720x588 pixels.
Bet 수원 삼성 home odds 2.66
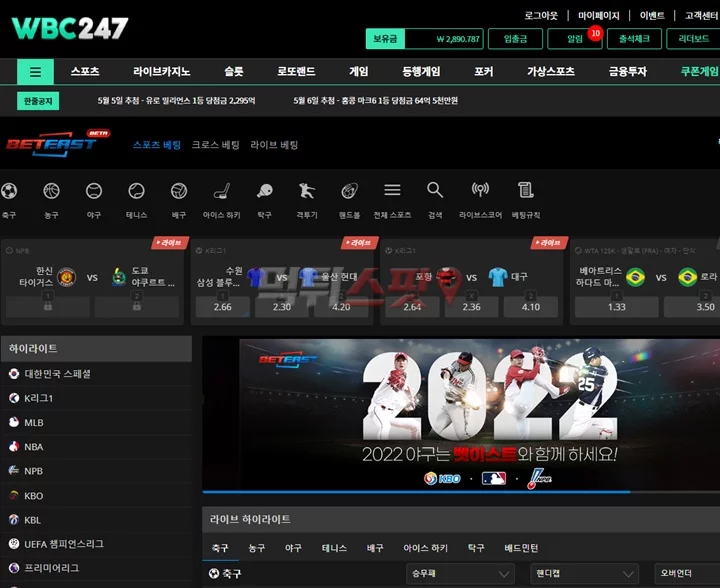click(x=223, y=307)
